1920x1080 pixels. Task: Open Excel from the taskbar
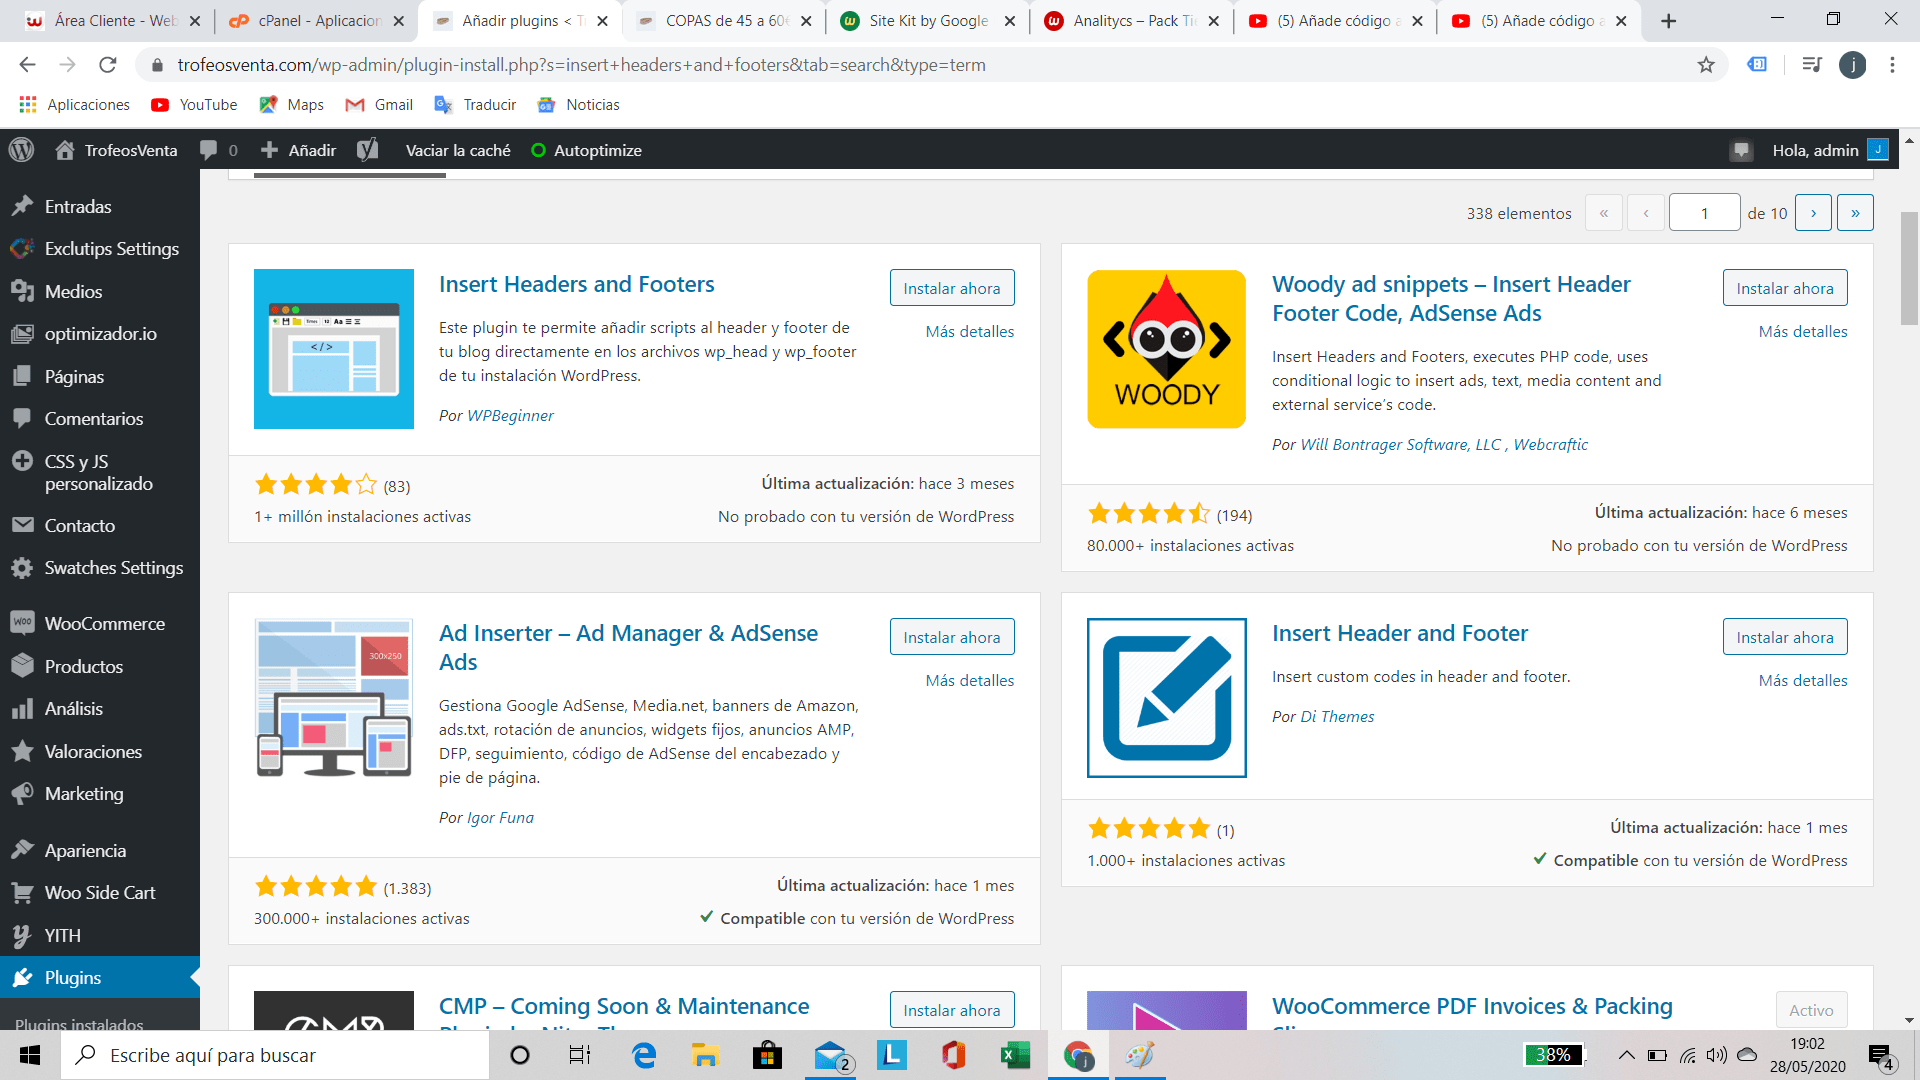(x=1015, y=1055)
